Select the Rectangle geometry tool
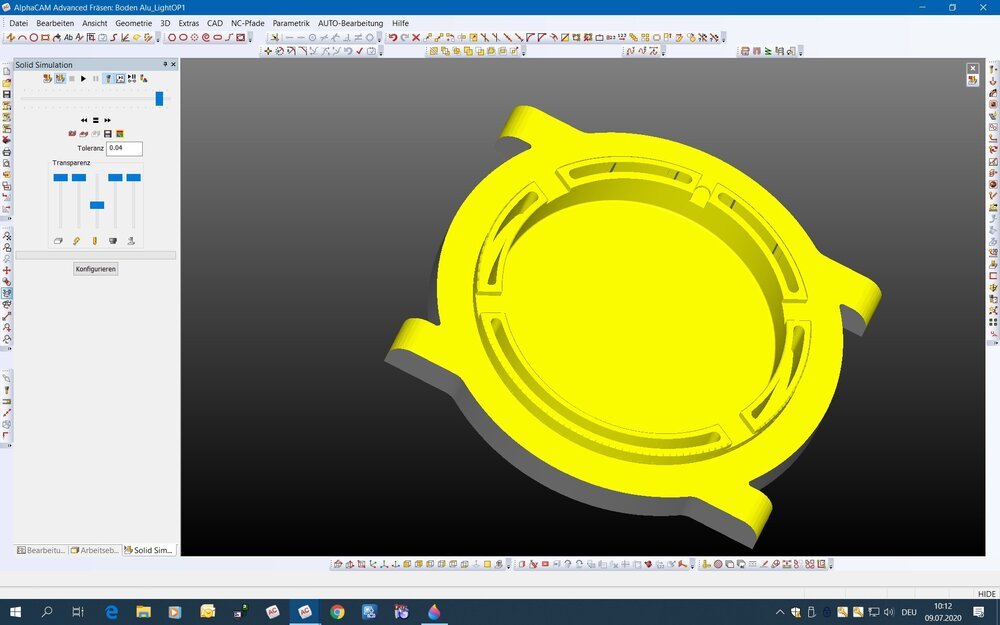Viewport: 1000px width, 625px height. tap(44, 37)
